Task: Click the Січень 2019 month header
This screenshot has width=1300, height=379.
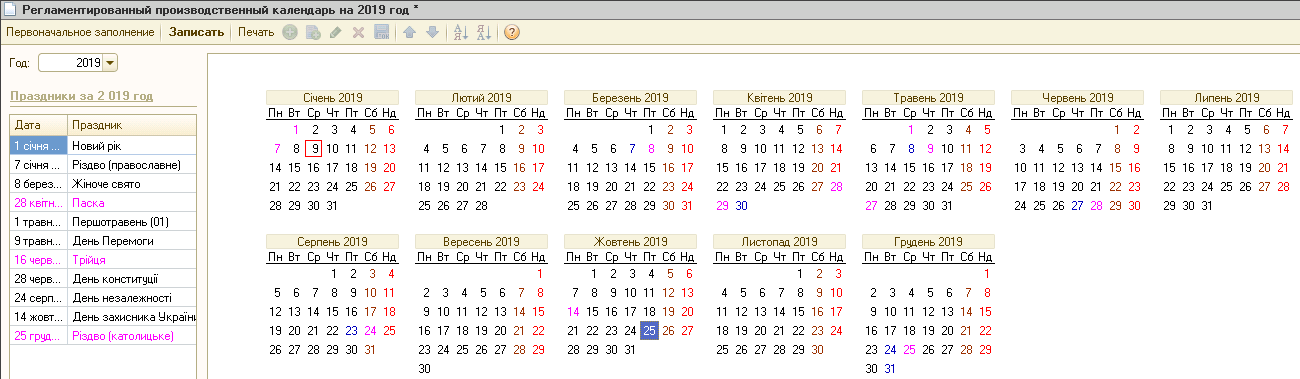Action: pos(332,98)
